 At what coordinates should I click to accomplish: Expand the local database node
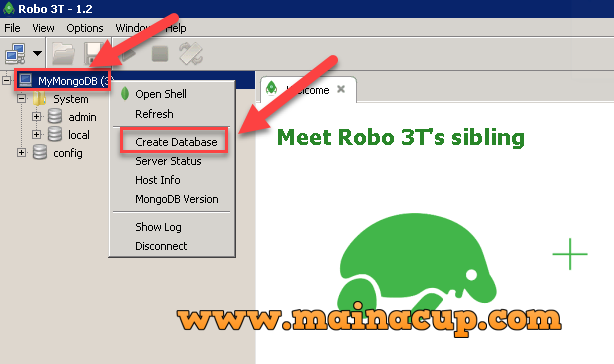(x=36, y=134)
